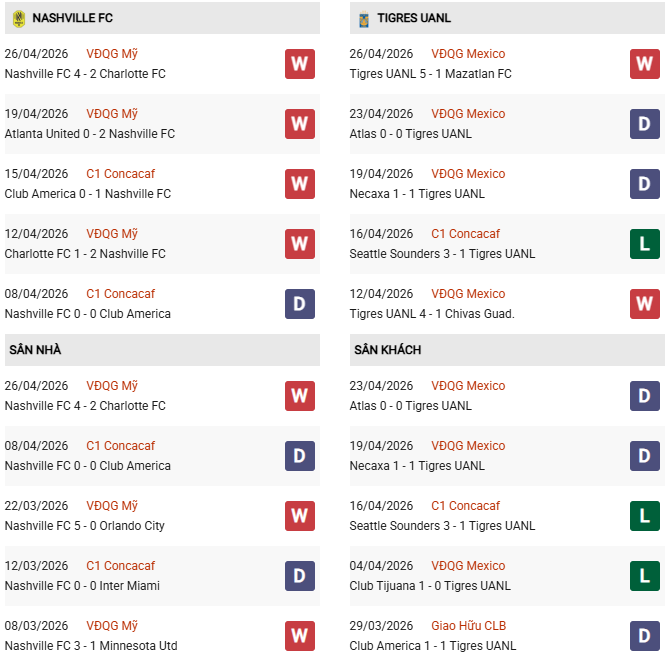Click L badge for Club Tijuana 1-0 Tigres

click(644, 576)
